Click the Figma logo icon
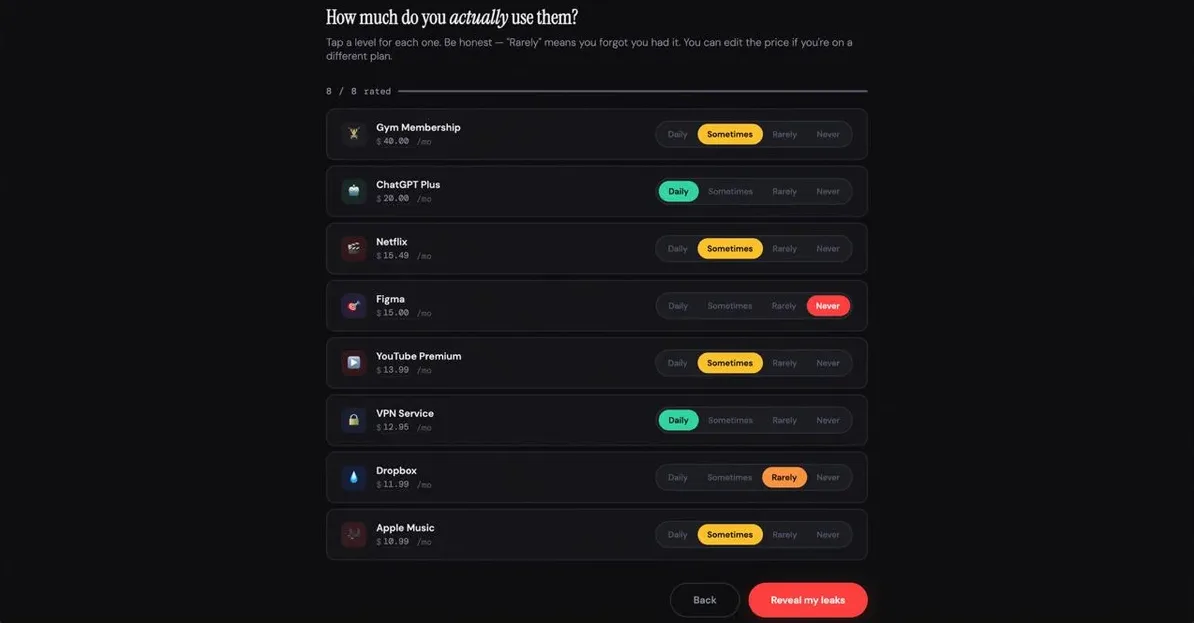Viewport: 1194px width, 623px height. [x=353, y=304]
